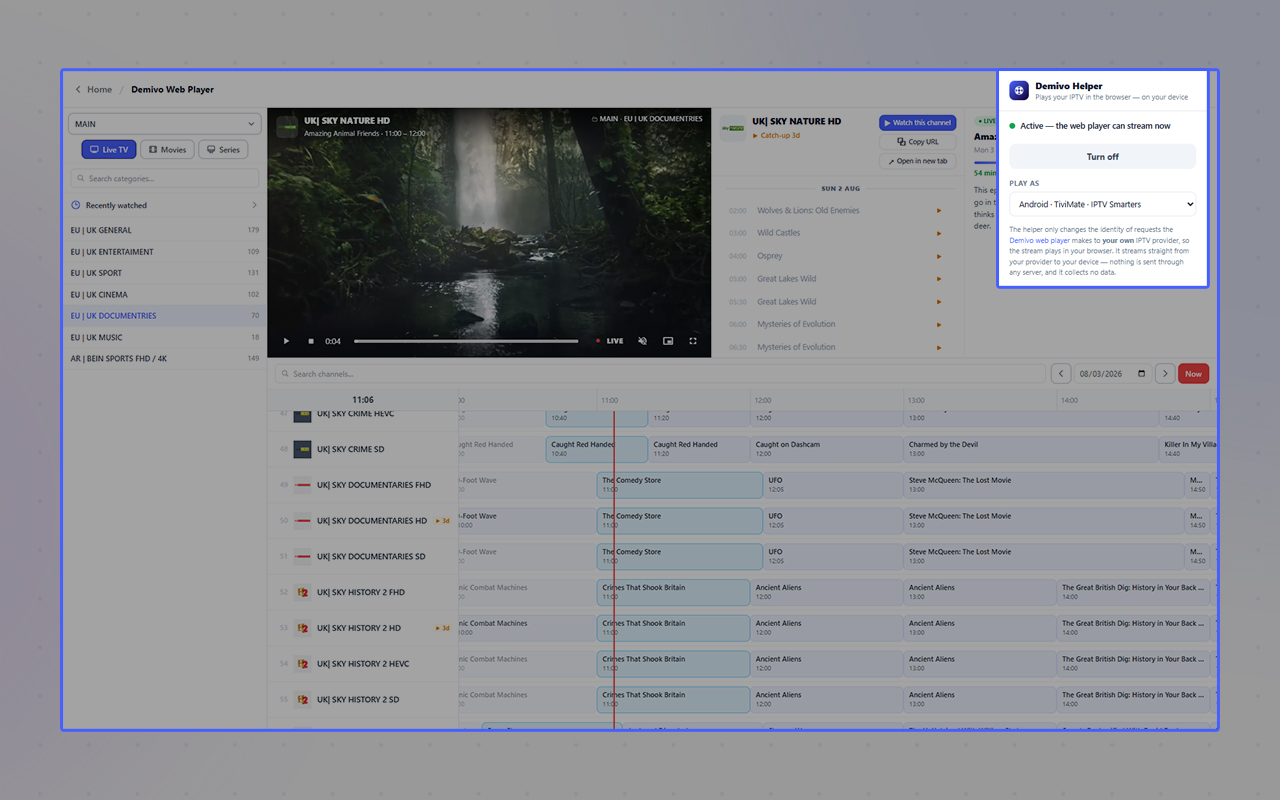Click the 3d catch-up badge on SKY HISTORY 2 HD
Screen dimensions: 1280x800
[x=442, y=628]
